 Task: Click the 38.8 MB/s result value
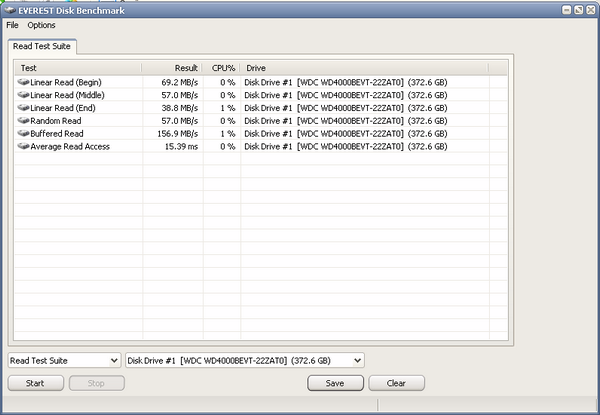(179, 108)
